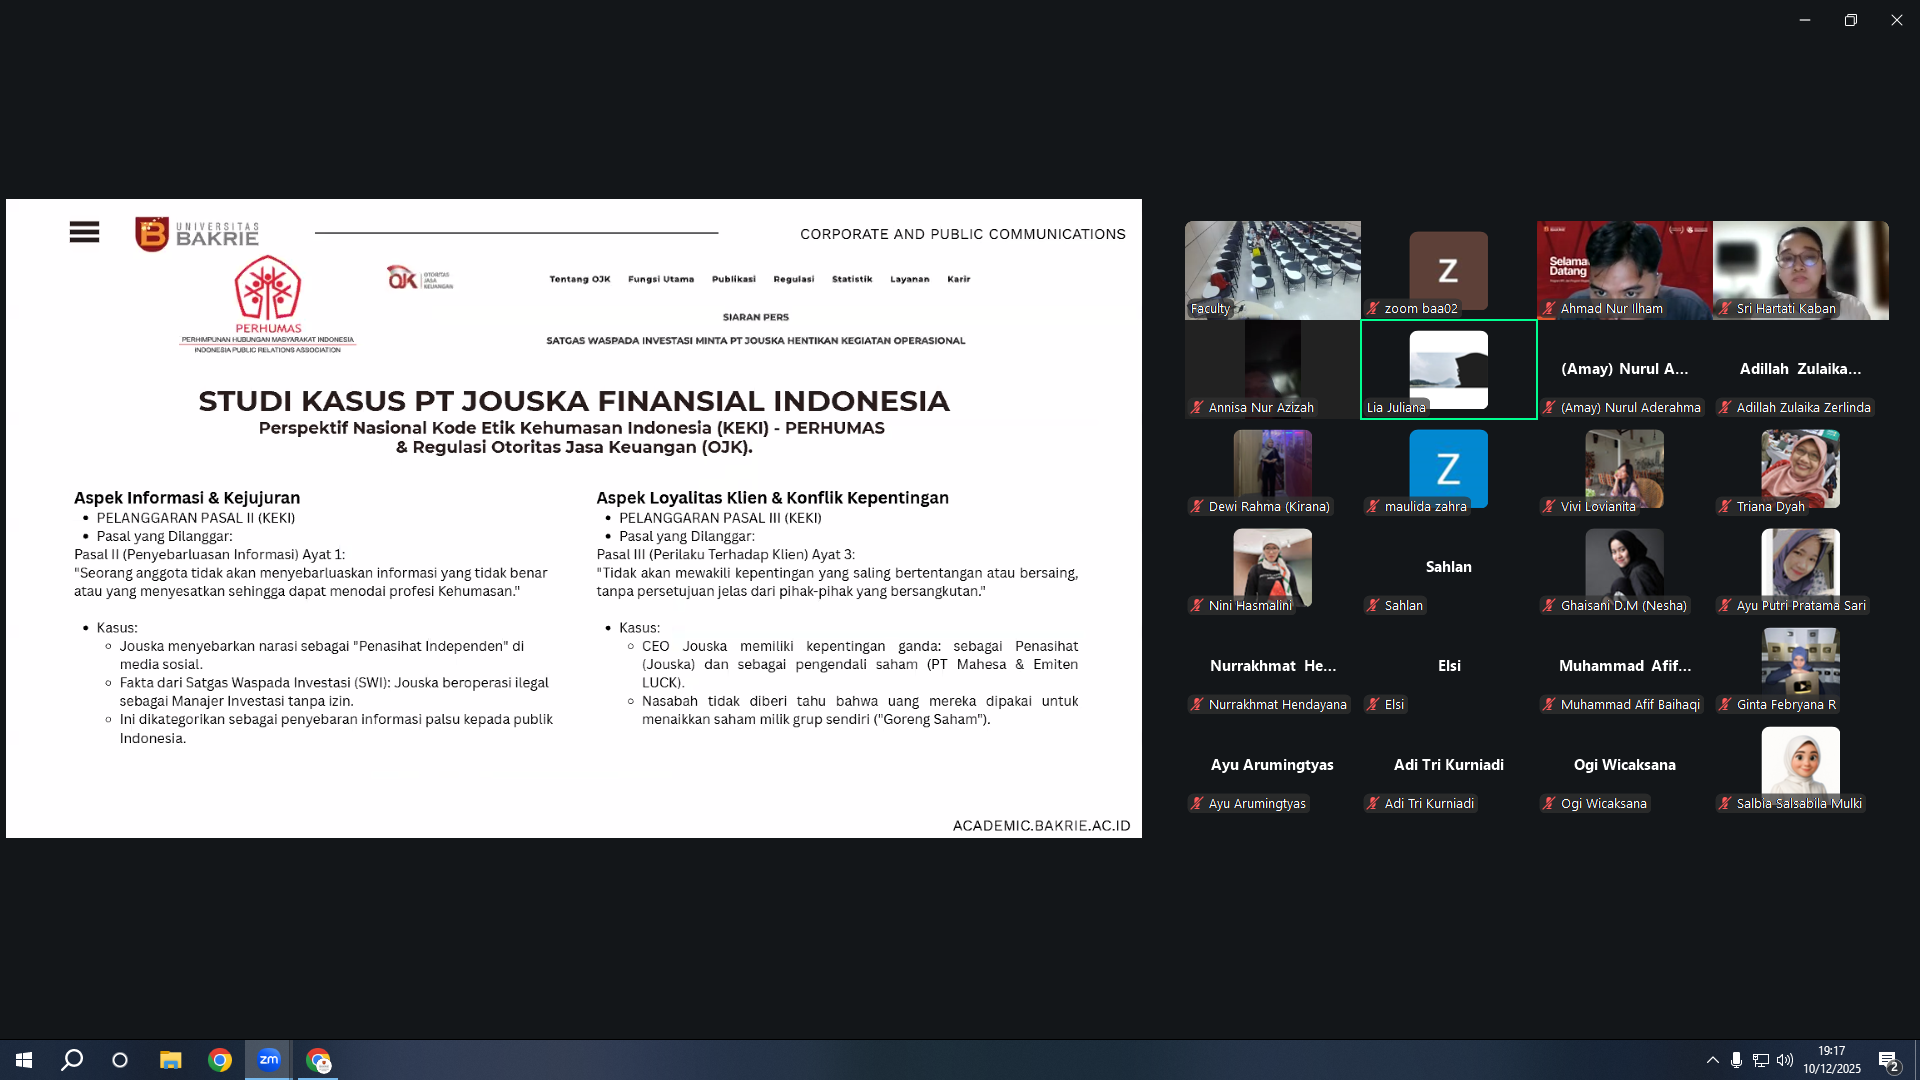Click Layanan menu item on slide
Image resolution: width=1920 pixels, height=1080 pixels.
910,279
